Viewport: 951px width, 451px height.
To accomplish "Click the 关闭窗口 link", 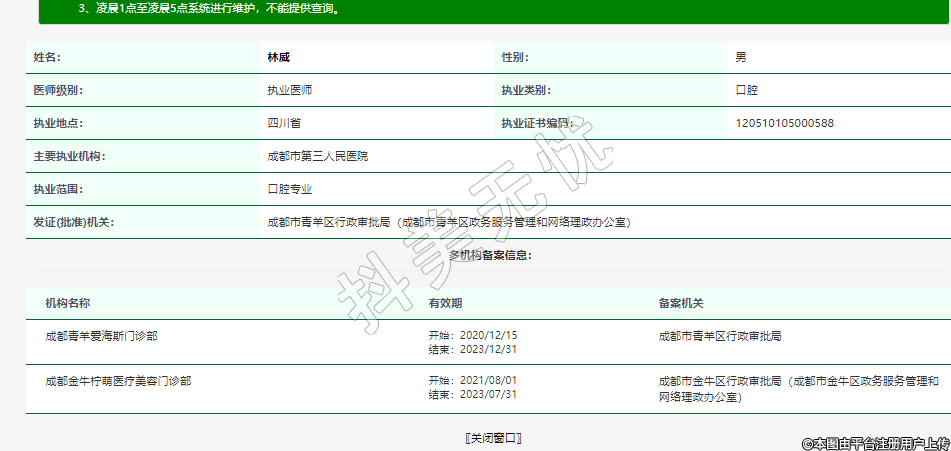I will click(x=494, y=438).
